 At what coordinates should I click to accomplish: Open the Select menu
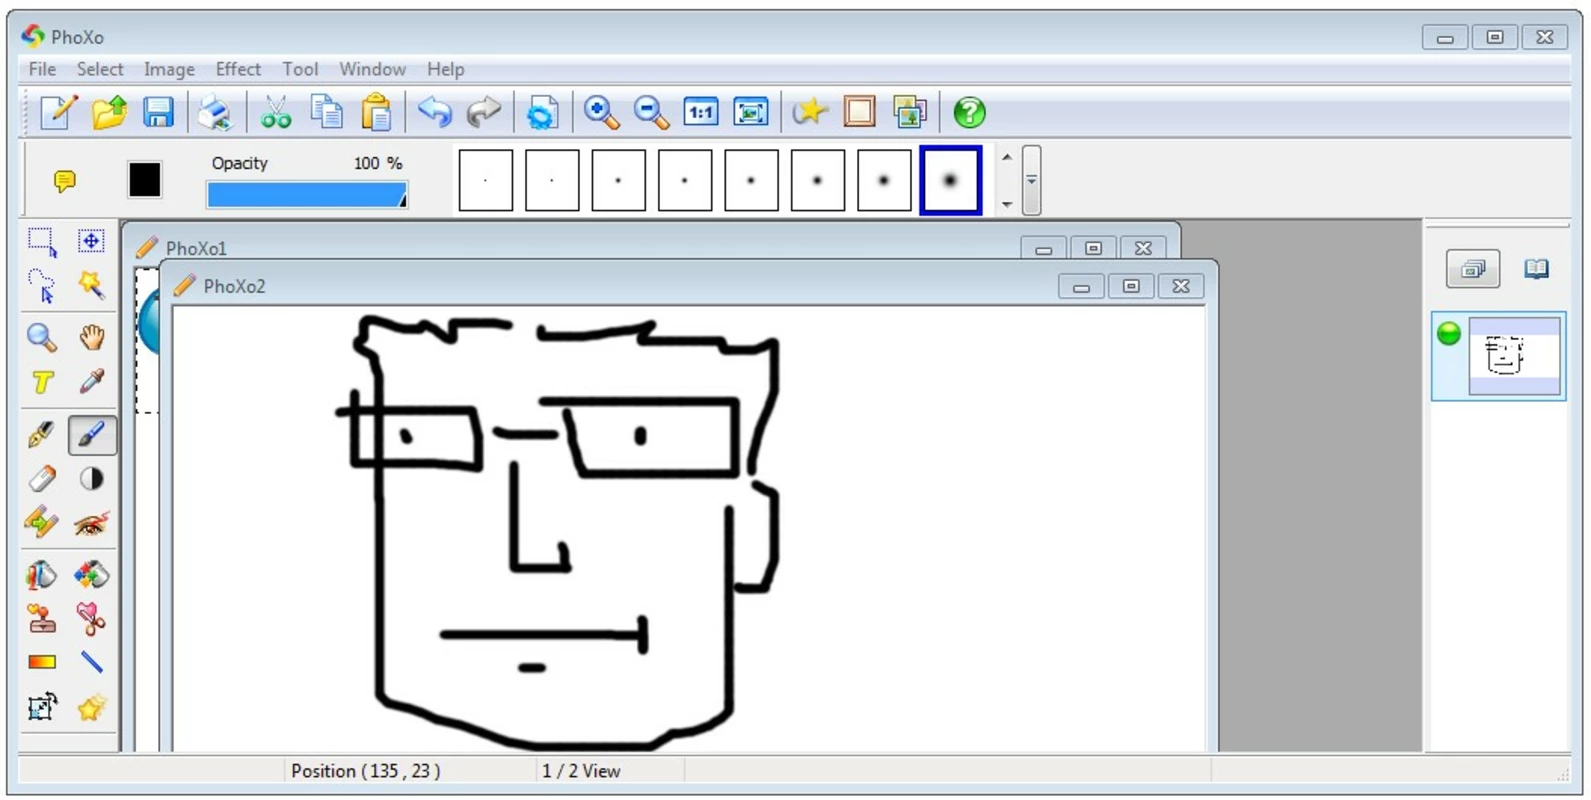[100, 69]
